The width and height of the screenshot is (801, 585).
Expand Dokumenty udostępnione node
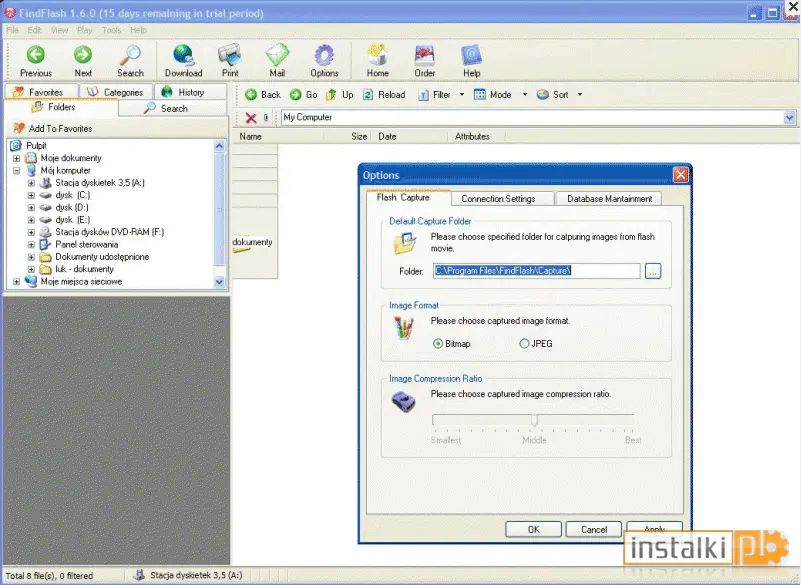click(31, 257)
